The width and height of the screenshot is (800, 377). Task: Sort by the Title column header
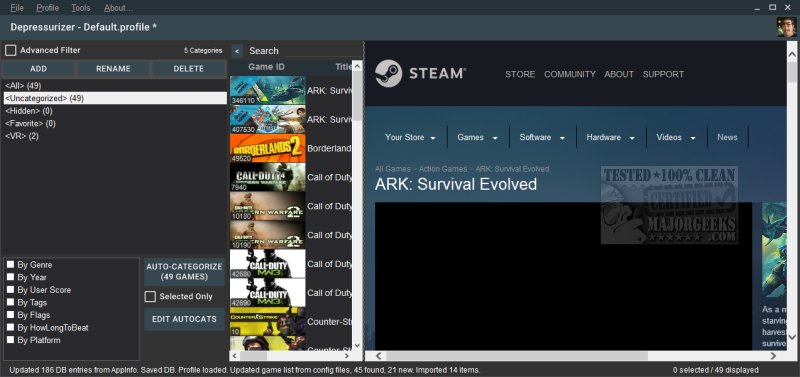(x=343, y=67)
